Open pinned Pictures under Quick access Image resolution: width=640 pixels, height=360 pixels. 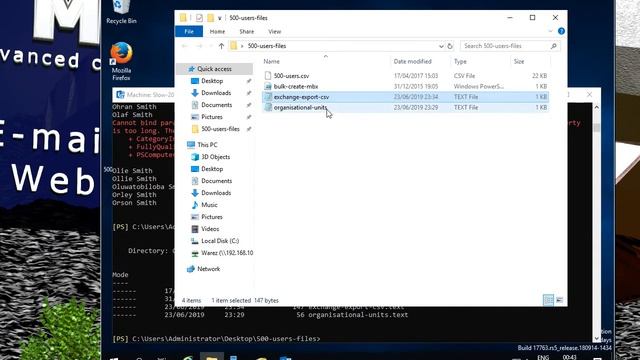point(212,117)
